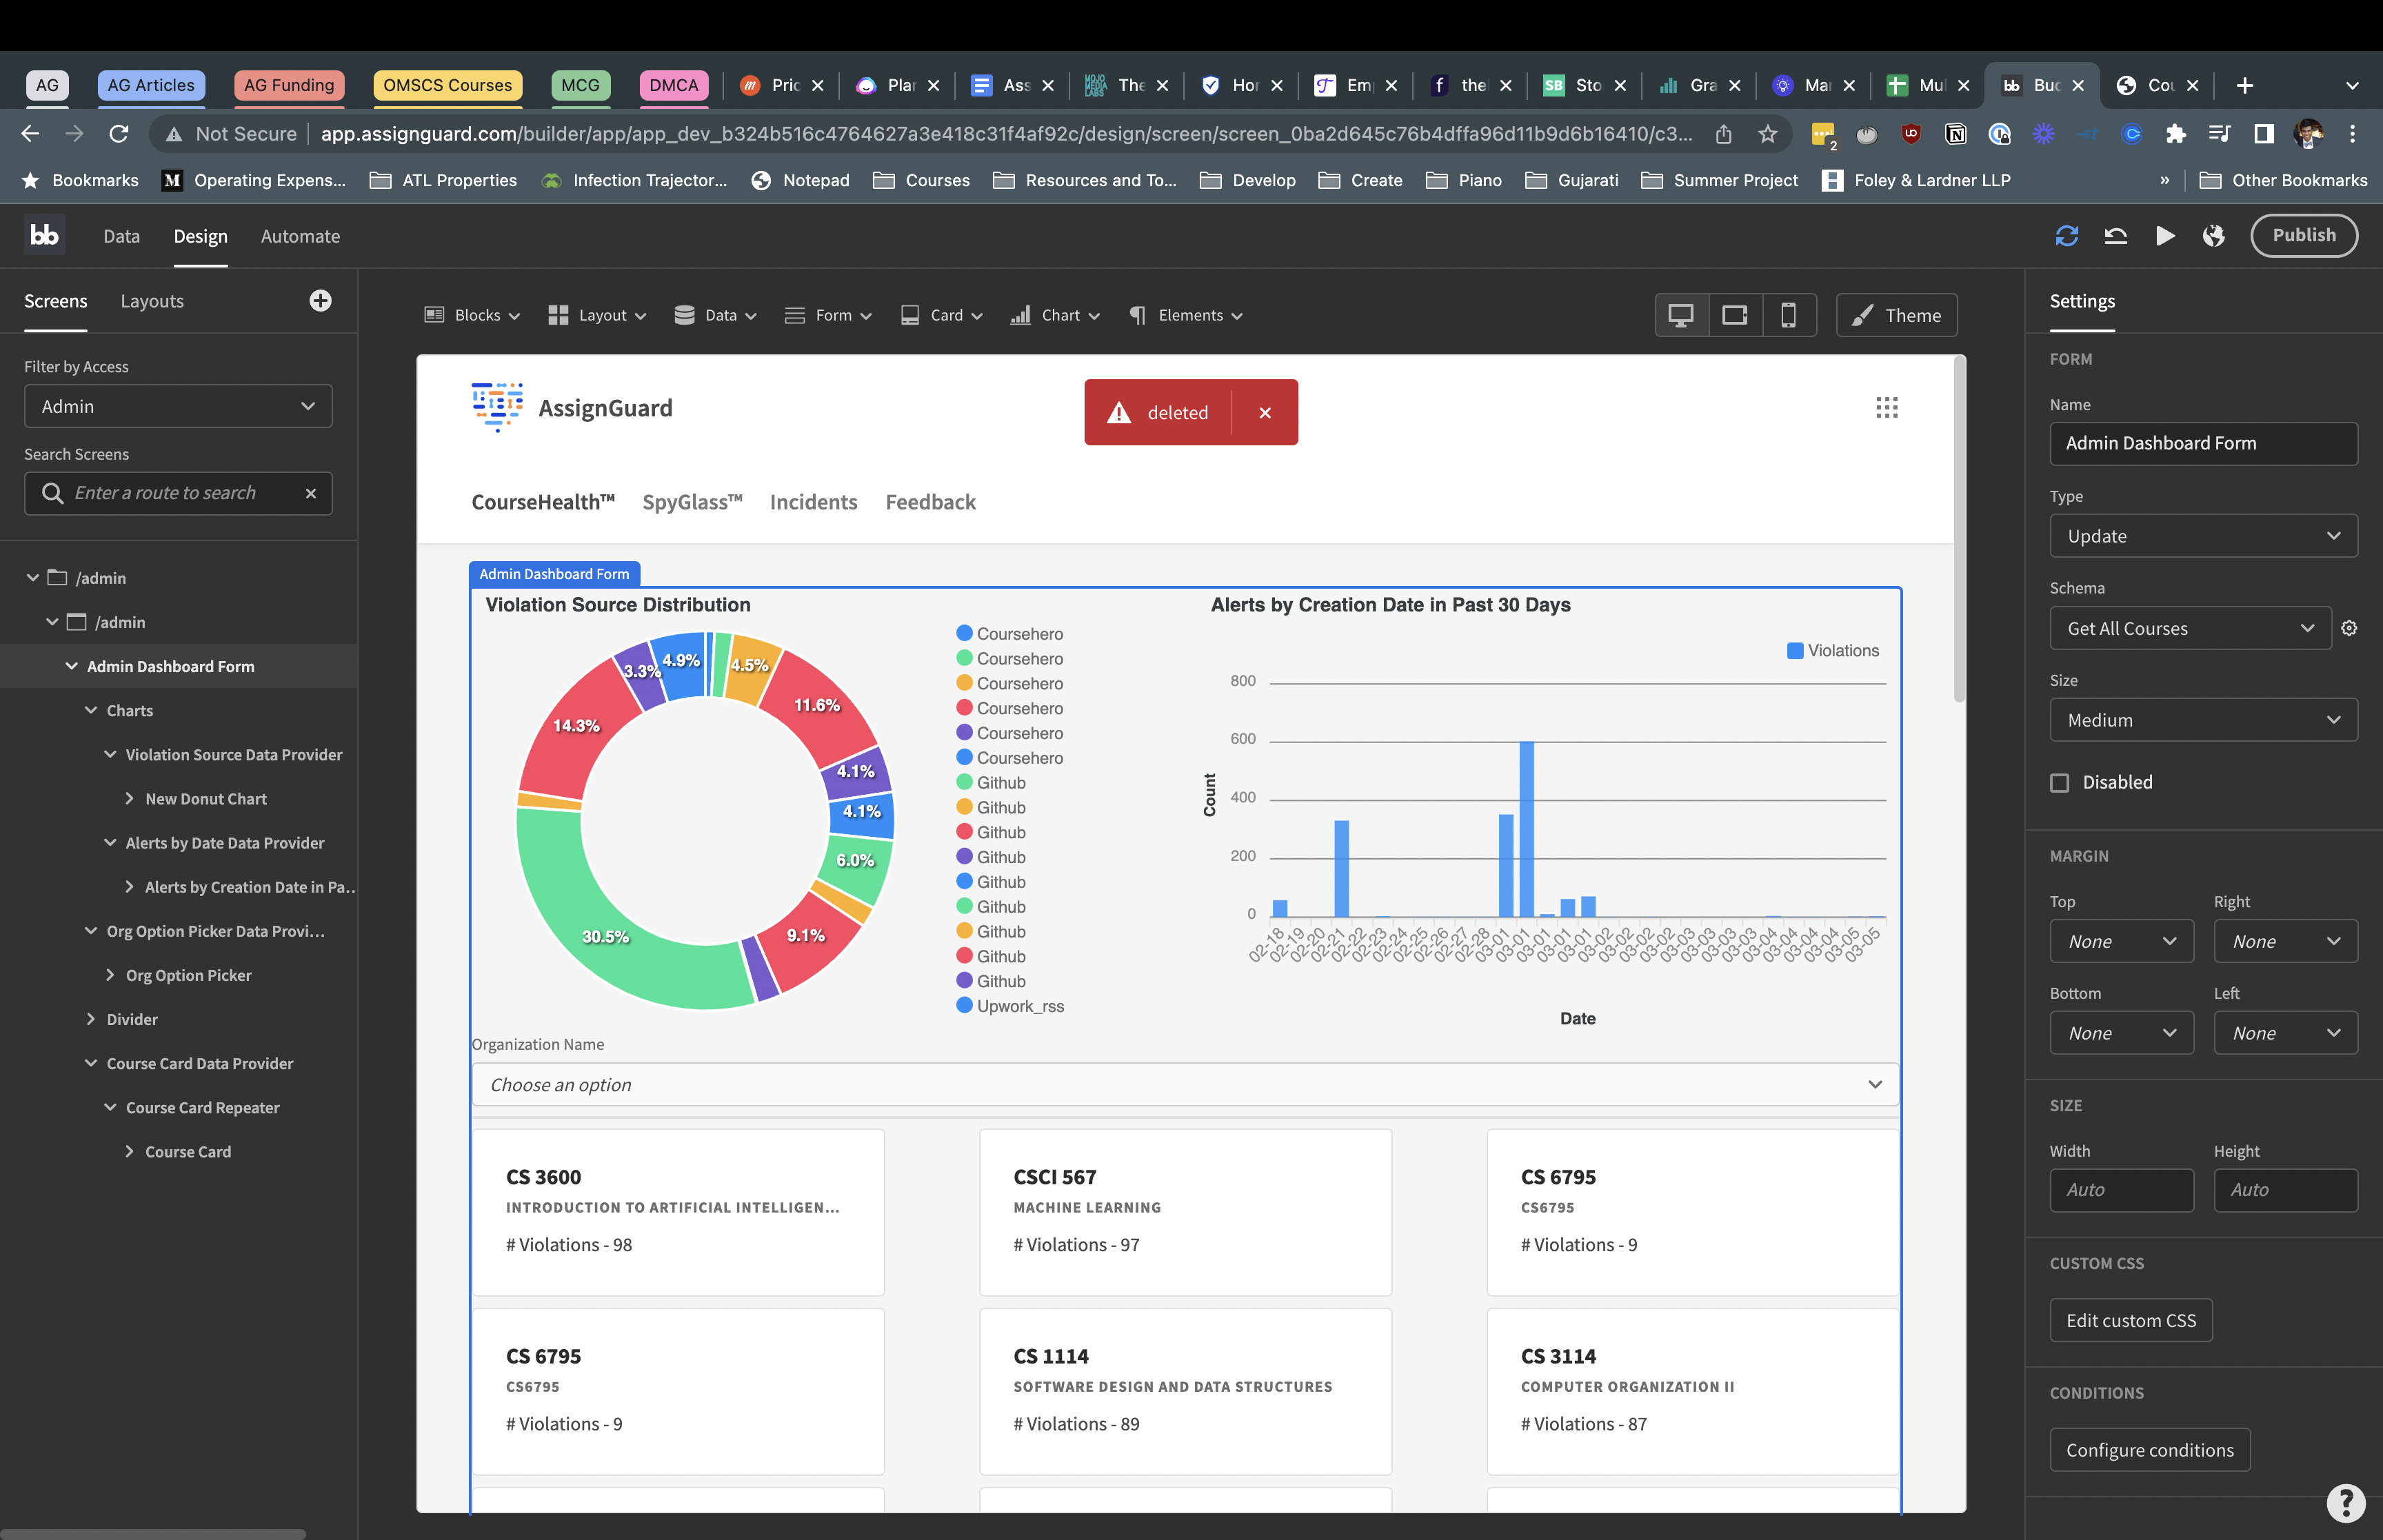Switch to desktop preview icon

pos(1681,315)
